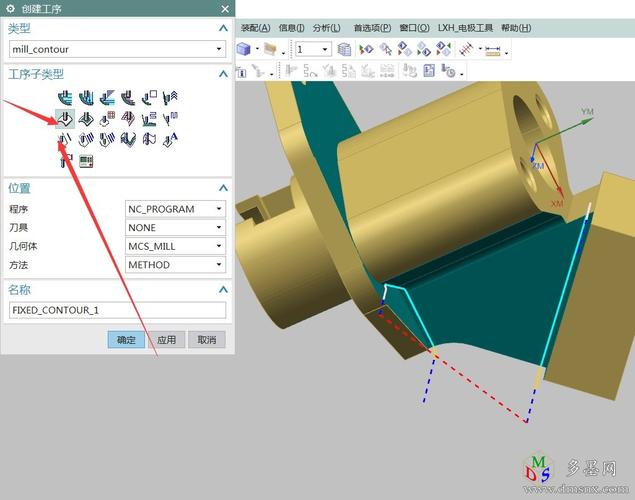Screen dimensions: 635x500
Task: Select the Flowcut Ref Tool subtype icon
Action: click(107, 139)
